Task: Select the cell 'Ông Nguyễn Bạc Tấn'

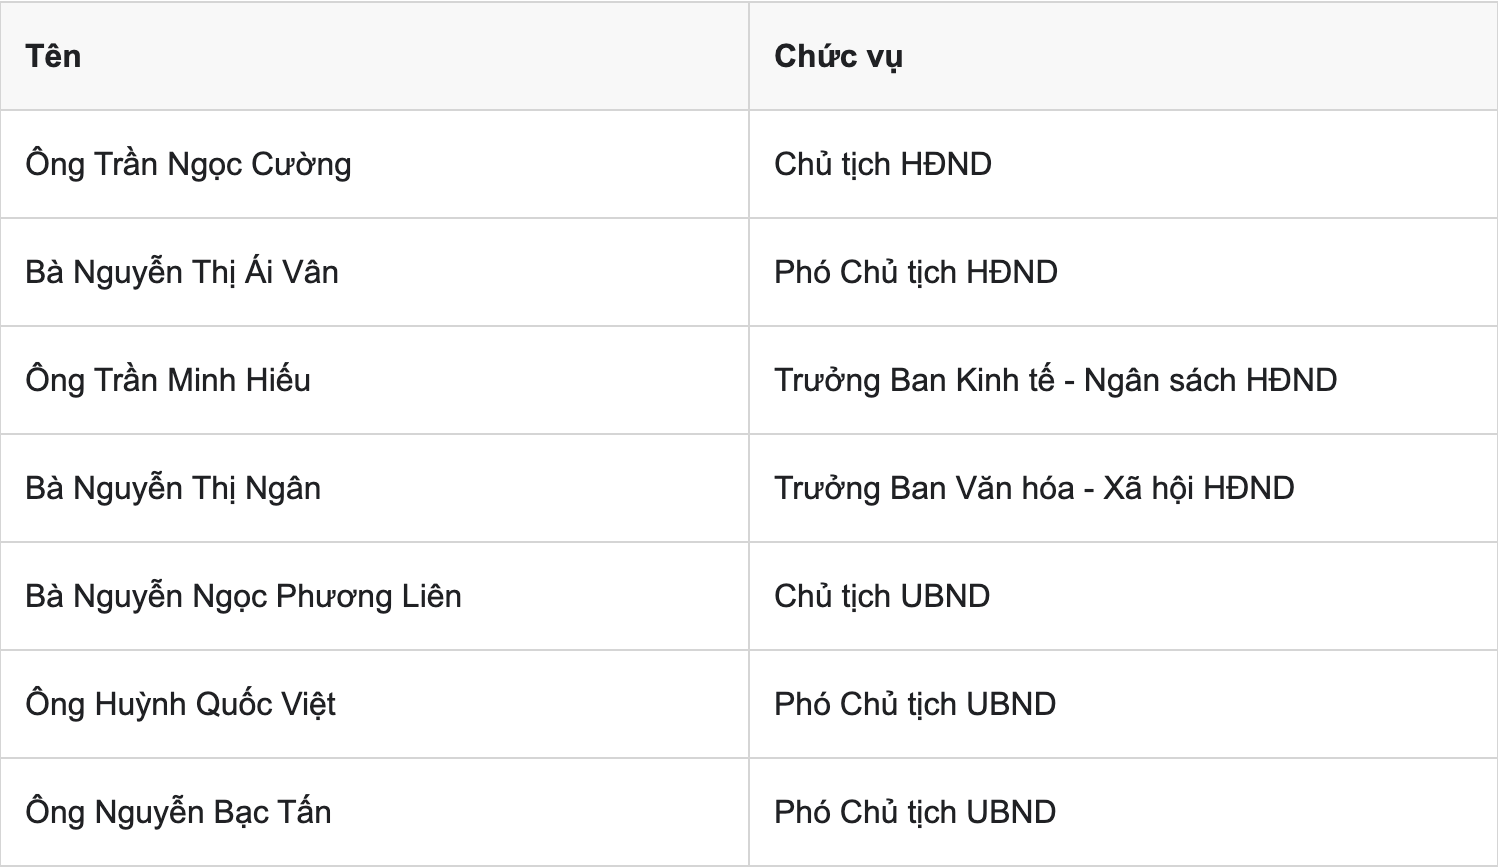Action: click(374, 812)
